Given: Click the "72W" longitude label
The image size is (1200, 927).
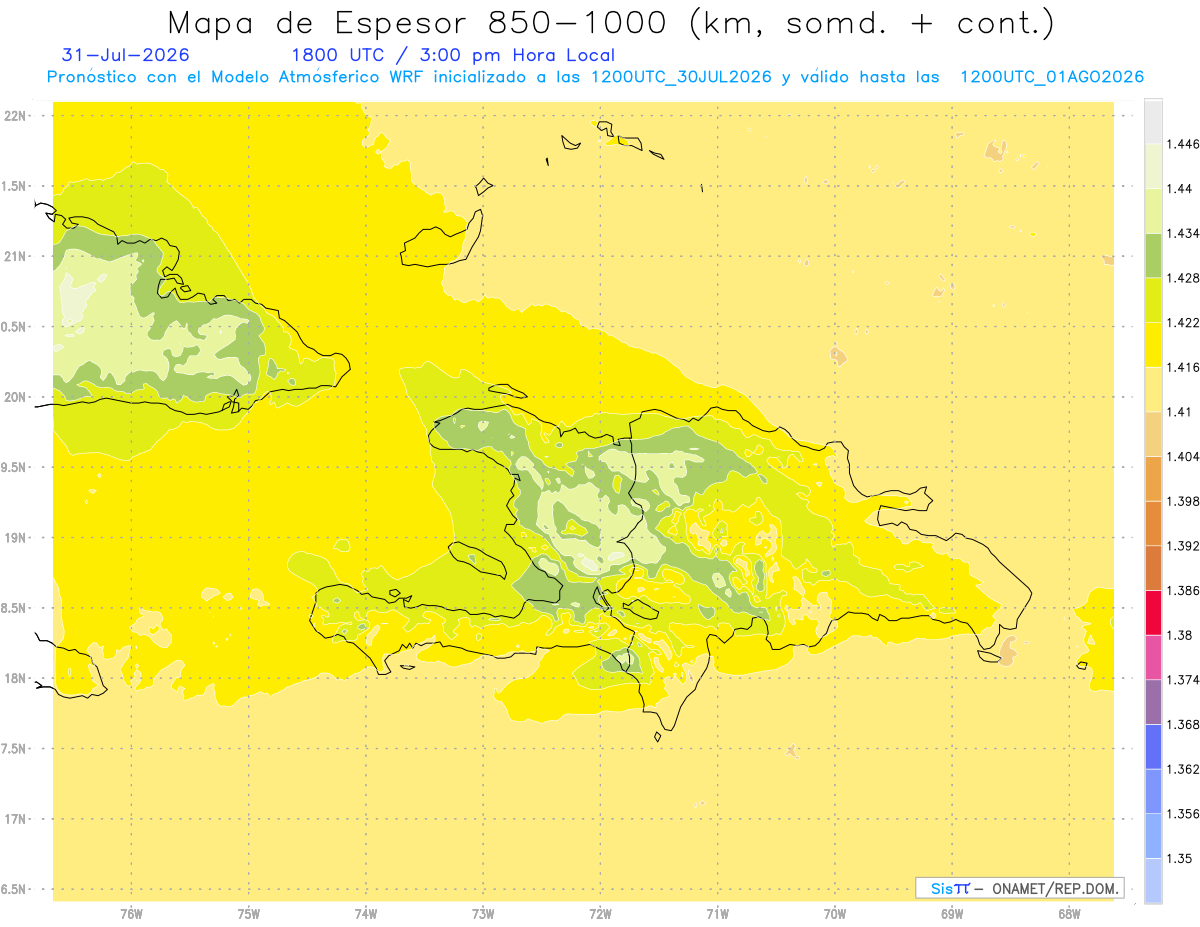Looking at the screenshot, I should [601, 914].
